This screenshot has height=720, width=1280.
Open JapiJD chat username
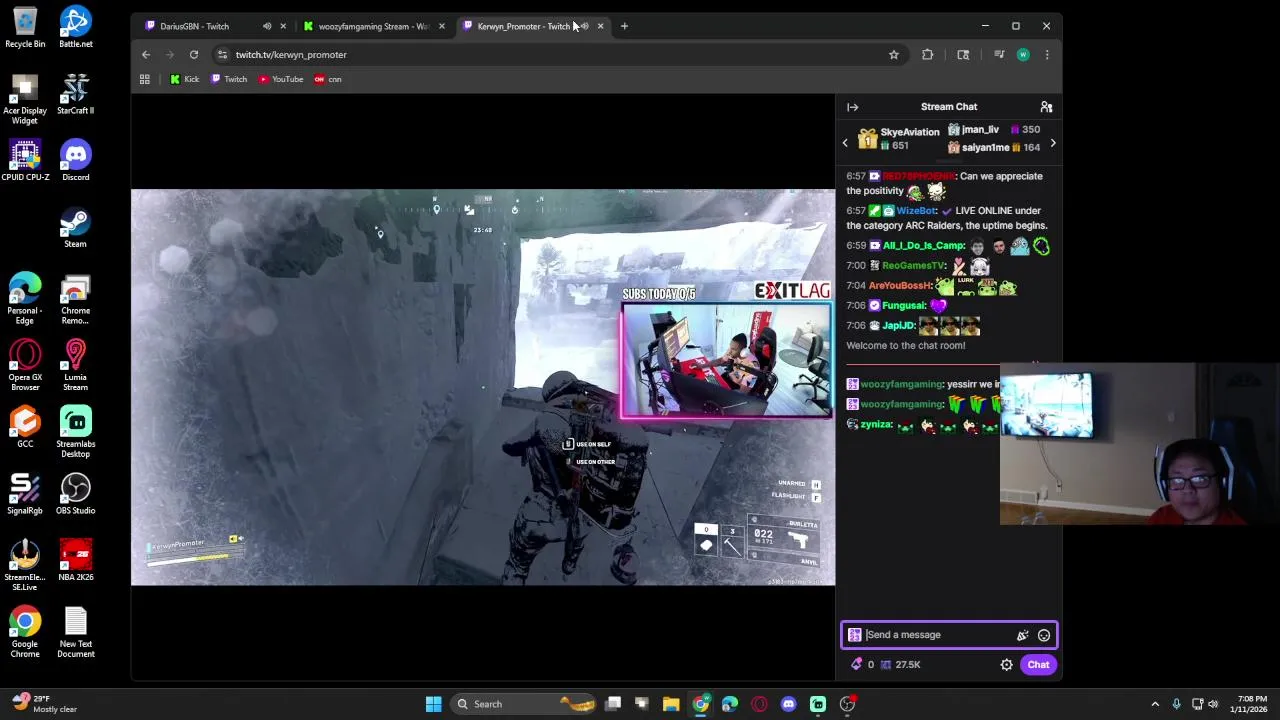point(898,326)
